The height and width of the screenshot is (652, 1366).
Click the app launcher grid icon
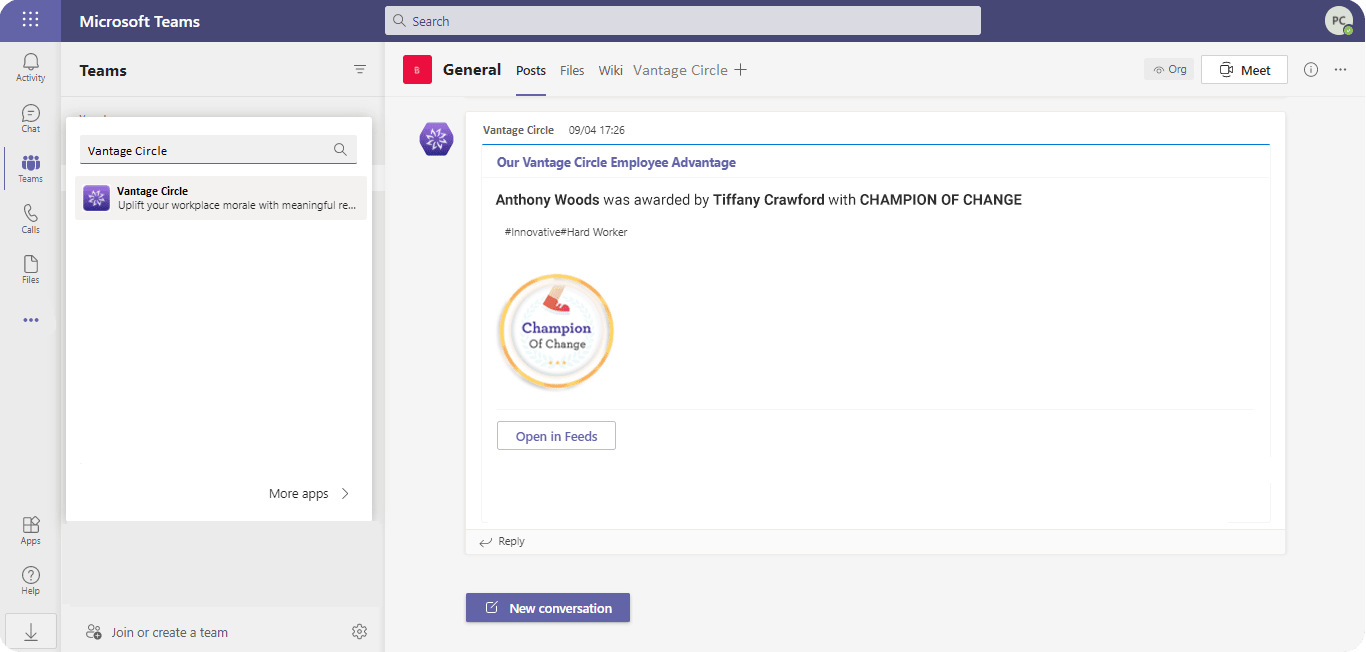[x=30, y=20]
